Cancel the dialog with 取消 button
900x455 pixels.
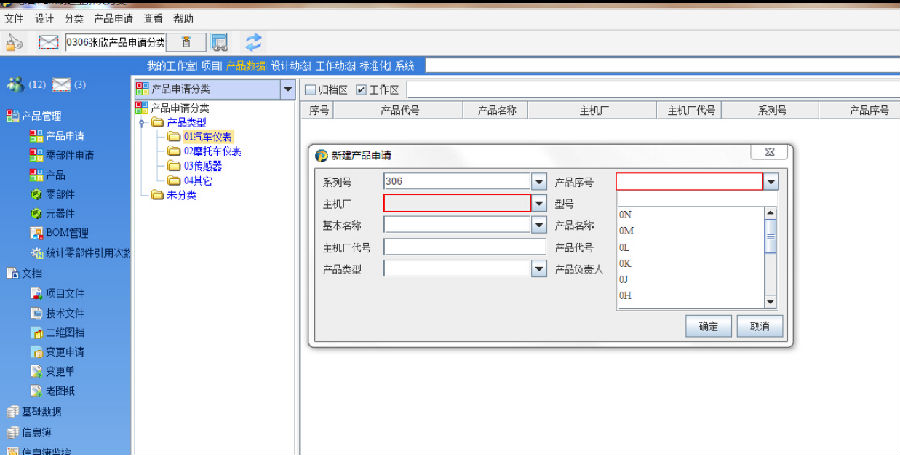(759, 326)
